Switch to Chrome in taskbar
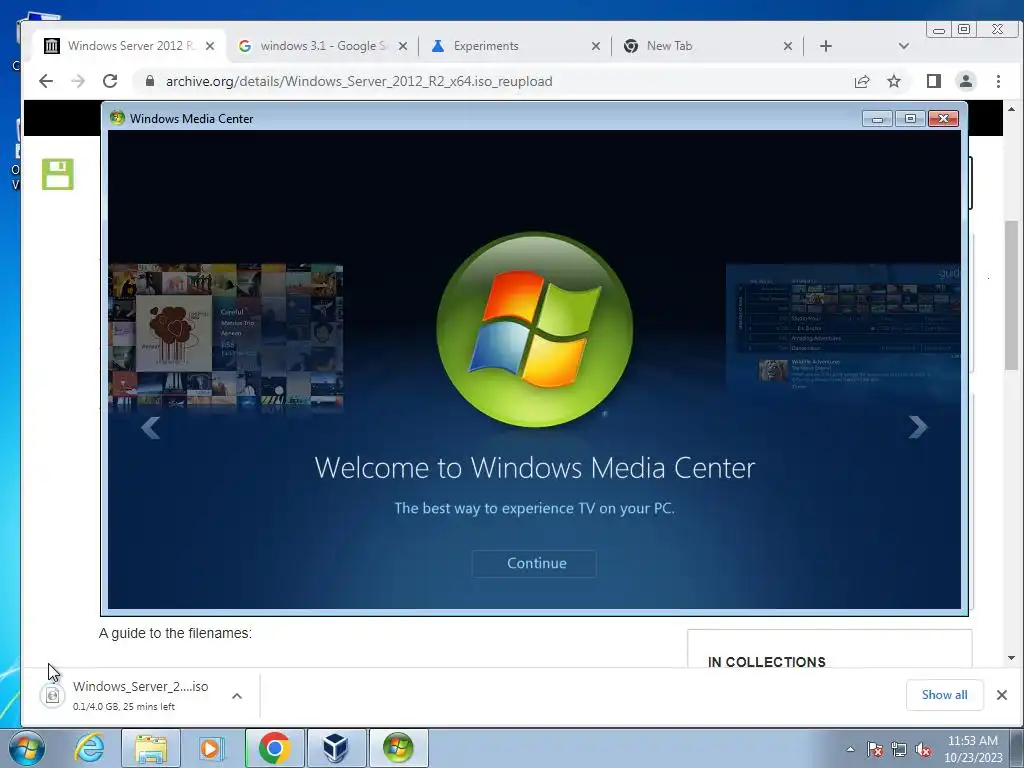The width and height of the screenshot is (1024, 768). coord(274,748)
